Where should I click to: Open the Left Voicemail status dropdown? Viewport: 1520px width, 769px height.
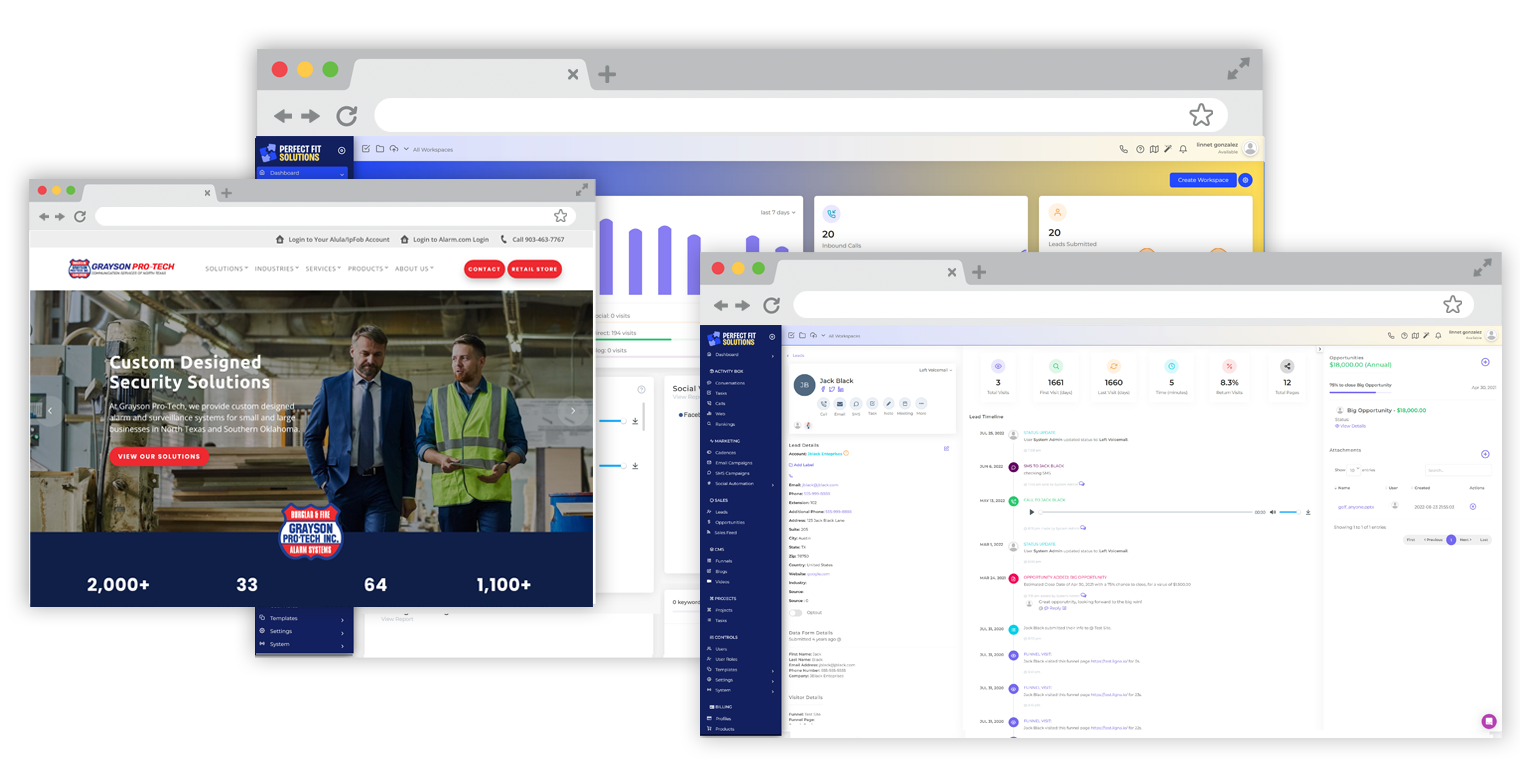click(x=936, y=370)
